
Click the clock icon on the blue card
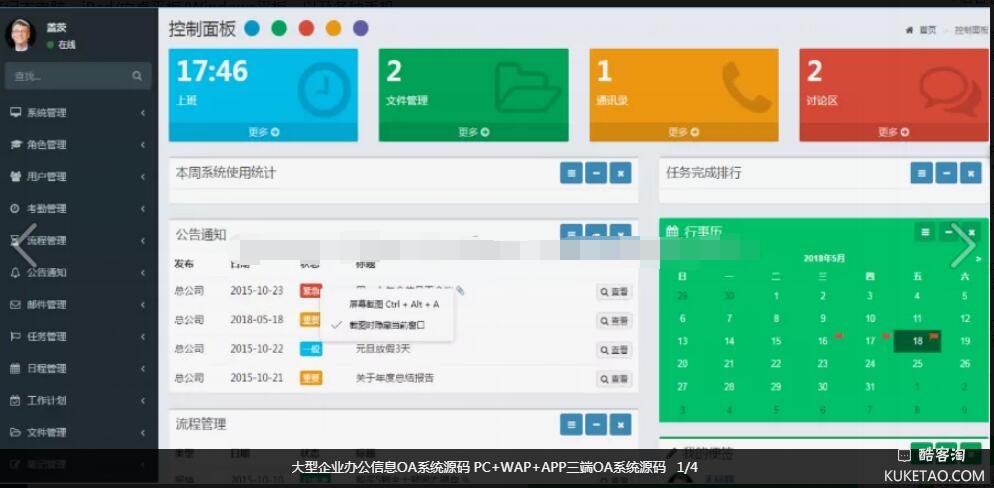[323, 89]
